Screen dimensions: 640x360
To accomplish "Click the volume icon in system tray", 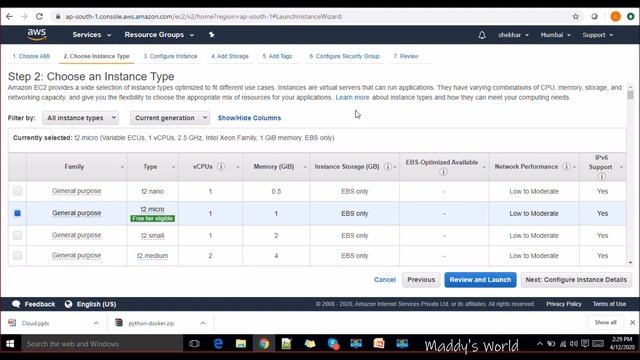I will pyautogui.click(x=573, y=344).
